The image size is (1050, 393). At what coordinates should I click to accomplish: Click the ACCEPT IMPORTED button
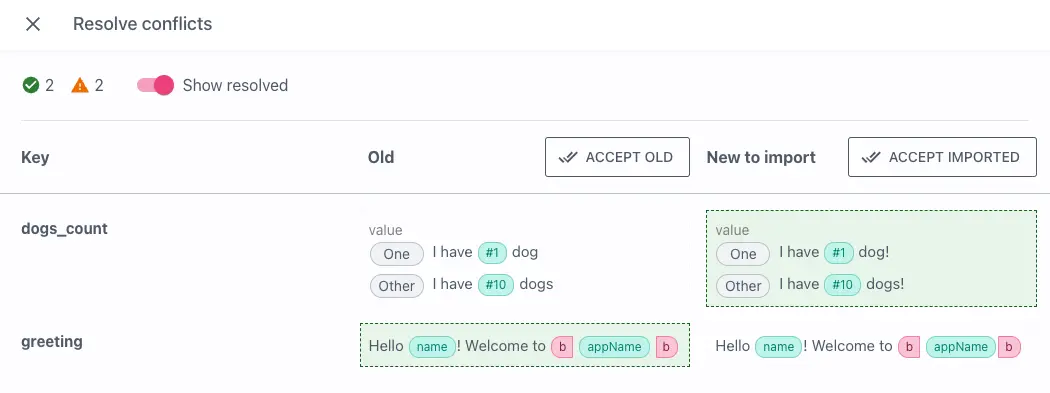click(x=942, y=157)
